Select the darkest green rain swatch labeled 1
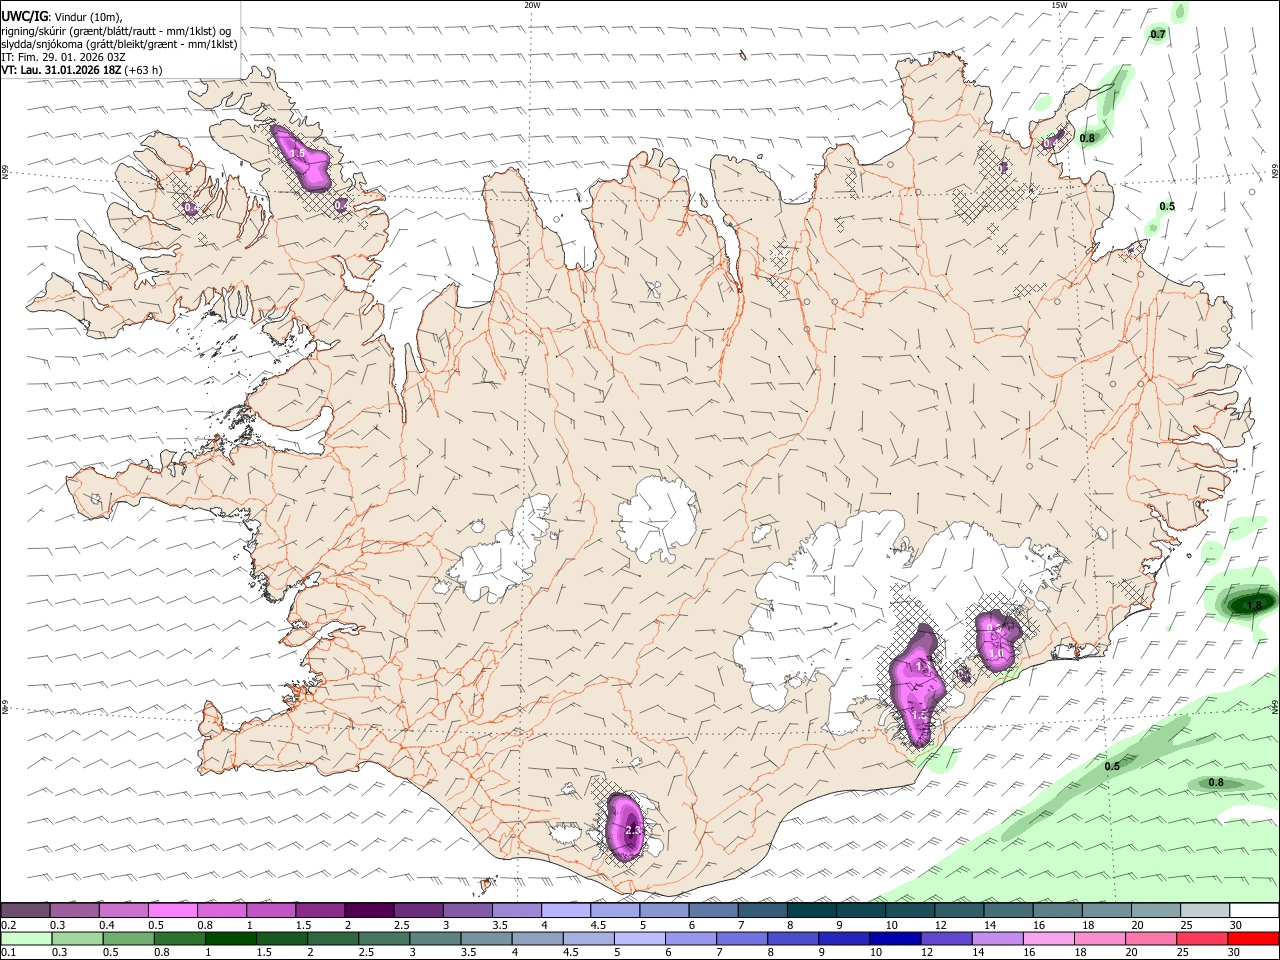 [229, 938]
